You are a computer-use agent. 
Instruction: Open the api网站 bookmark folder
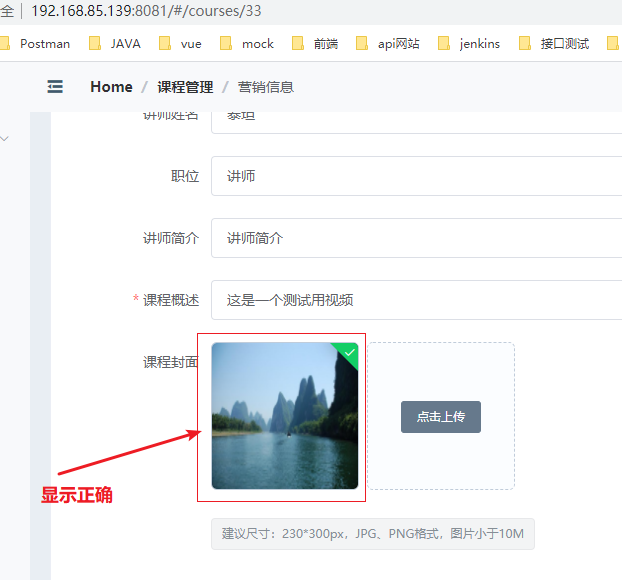coord(388,44)
